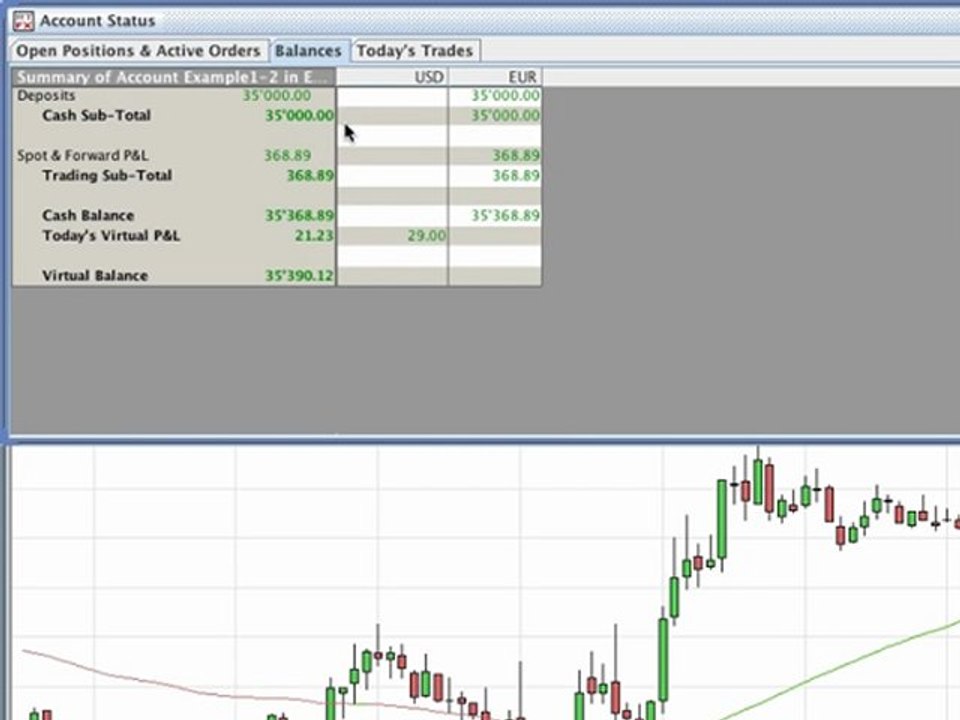The height and width of the screenshot is (720, 960).
Task: Click the EUR Spot & Forward P&L value 368.89
Action: pos(516,156)
